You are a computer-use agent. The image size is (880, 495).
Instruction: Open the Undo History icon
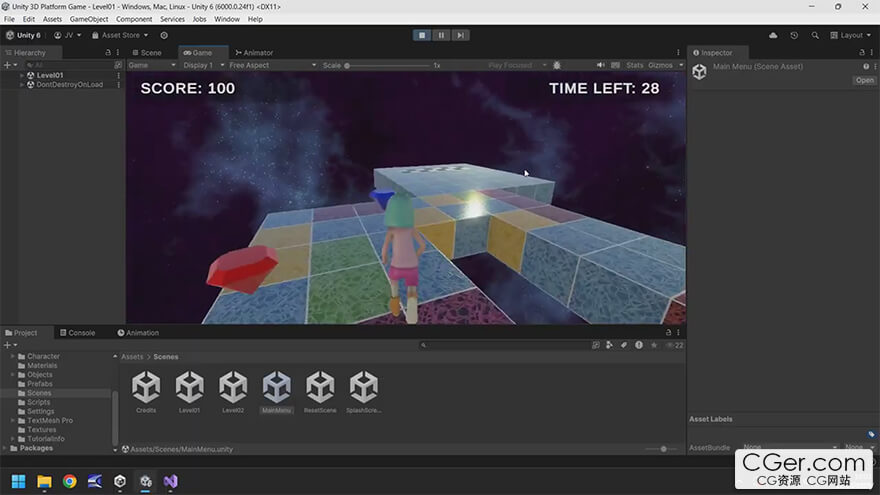point(794,35)
